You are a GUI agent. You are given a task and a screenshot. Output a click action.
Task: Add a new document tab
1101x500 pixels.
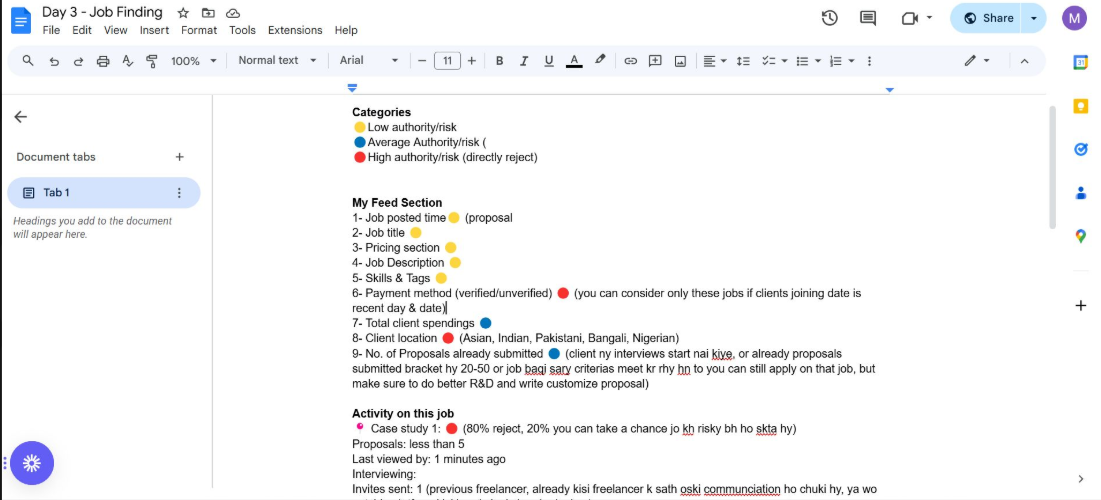(180, 157)
